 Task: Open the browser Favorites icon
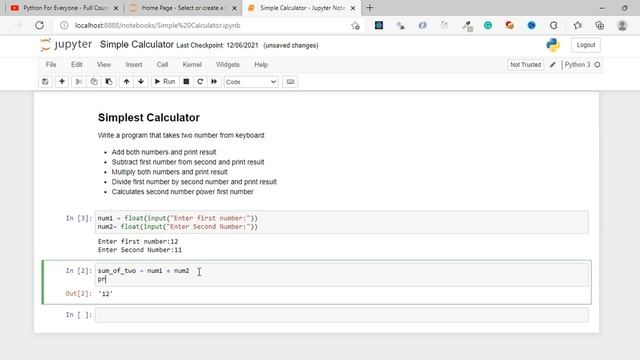577,25
